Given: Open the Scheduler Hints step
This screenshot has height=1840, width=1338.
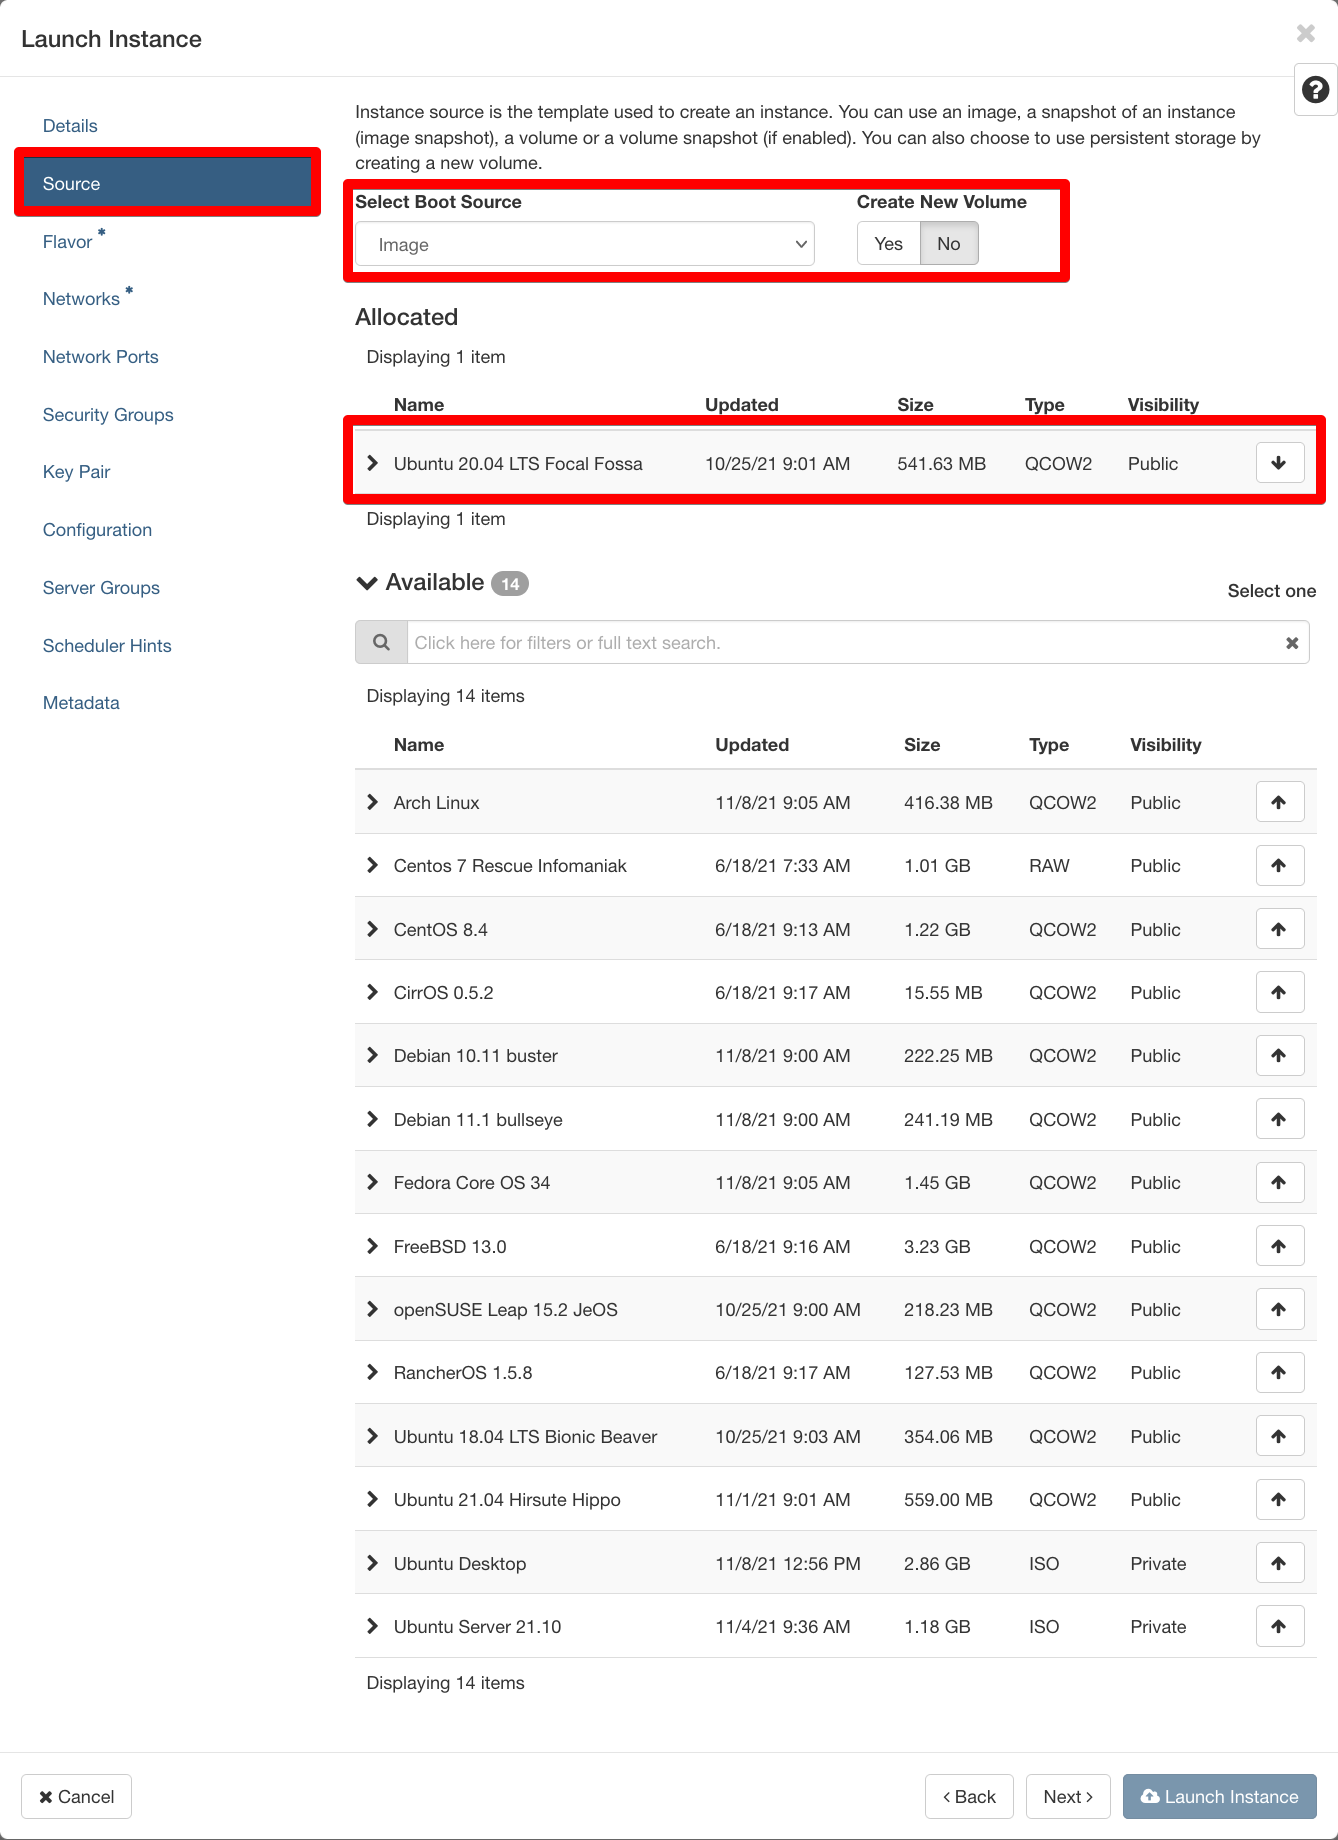Looking at the screenshot, I should tap(107, 646).
